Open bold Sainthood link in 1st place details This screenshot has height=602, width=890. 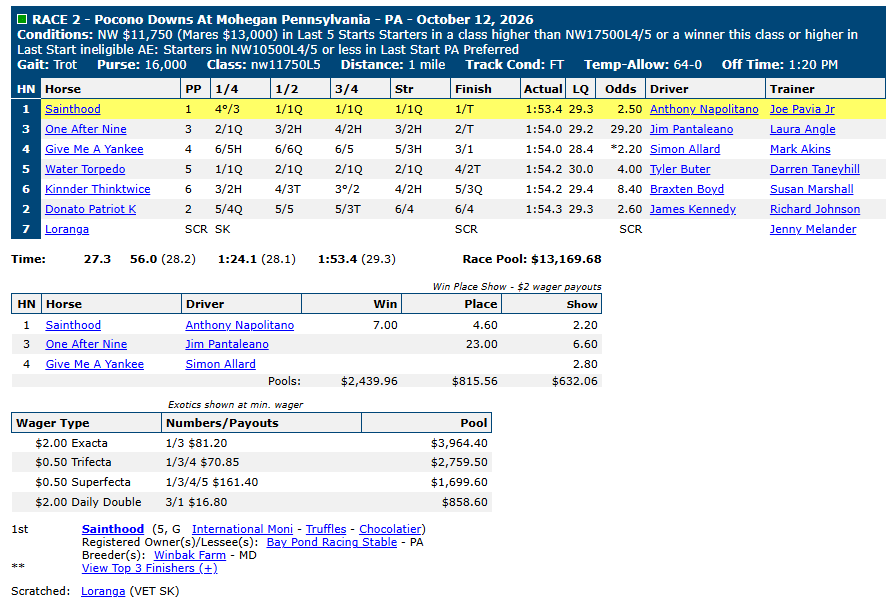click(113, 529)
